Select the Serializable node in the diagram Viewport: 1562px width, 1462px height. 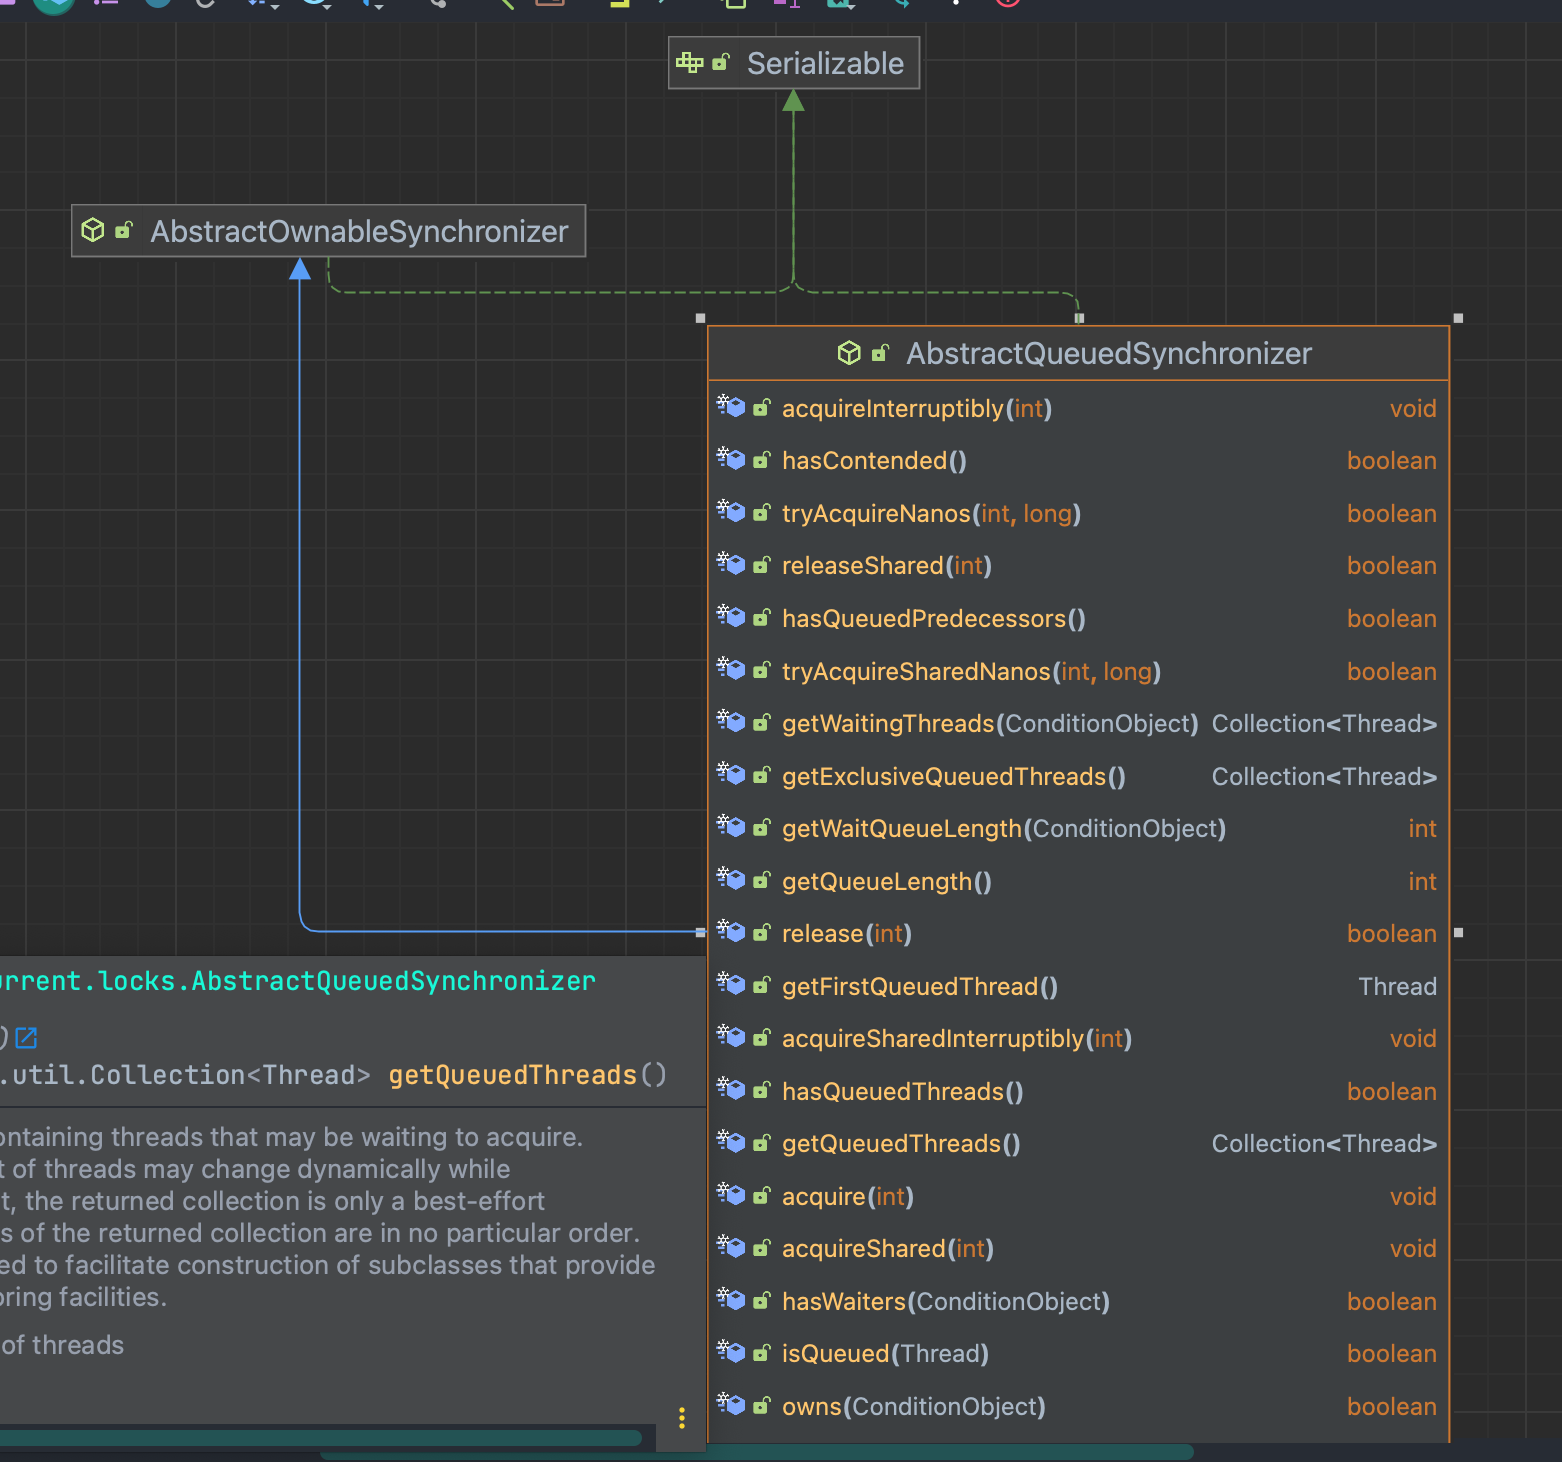824,63
